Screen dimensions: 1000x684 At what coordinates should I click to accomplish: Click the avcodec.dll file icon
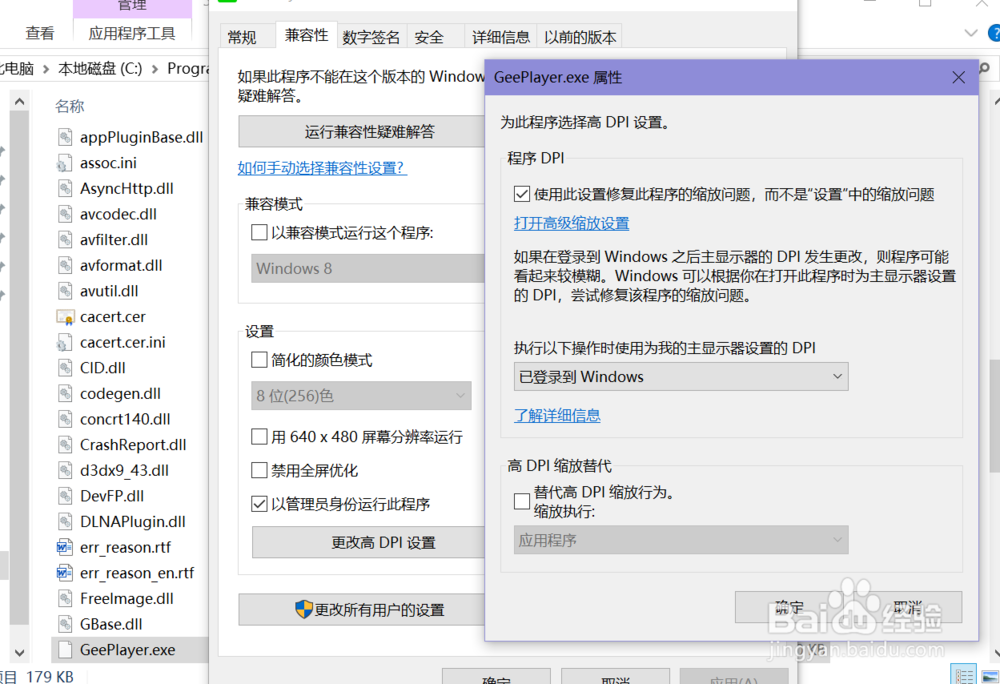point(65,214)
